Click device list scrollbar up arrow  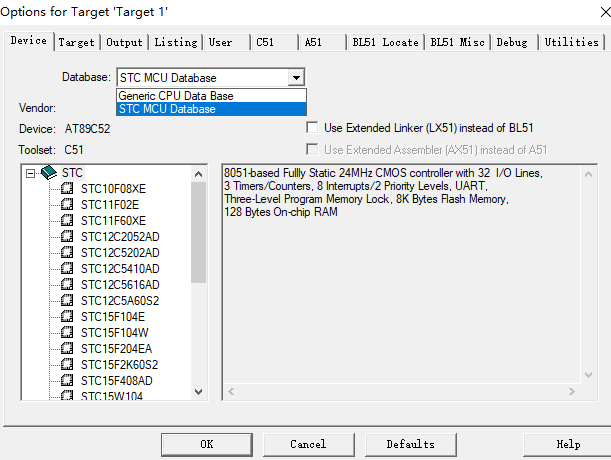(198, 174)
